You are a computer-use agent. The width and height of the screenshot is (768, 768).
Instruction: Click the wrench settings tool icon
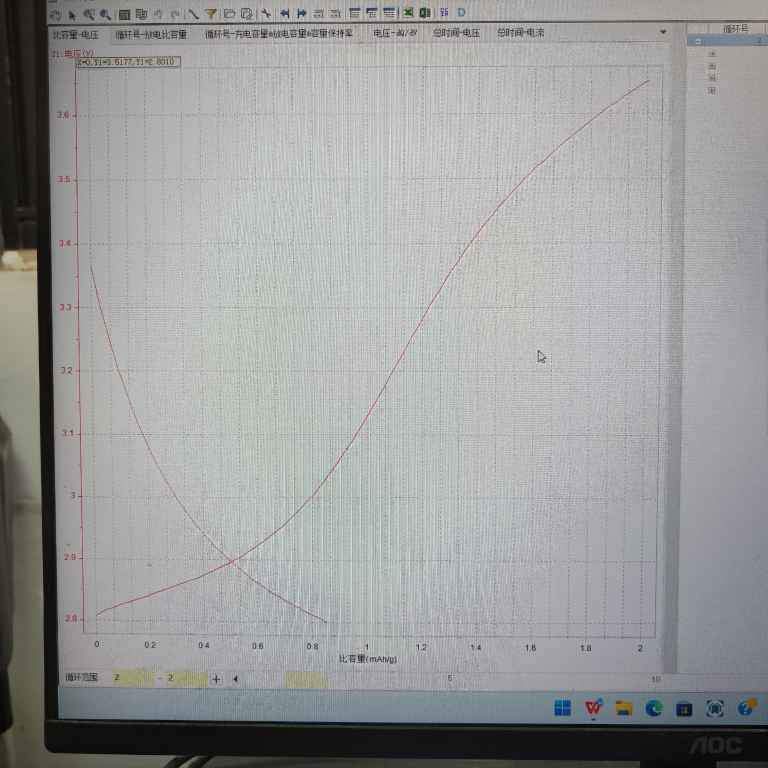[x=266, y=13]
